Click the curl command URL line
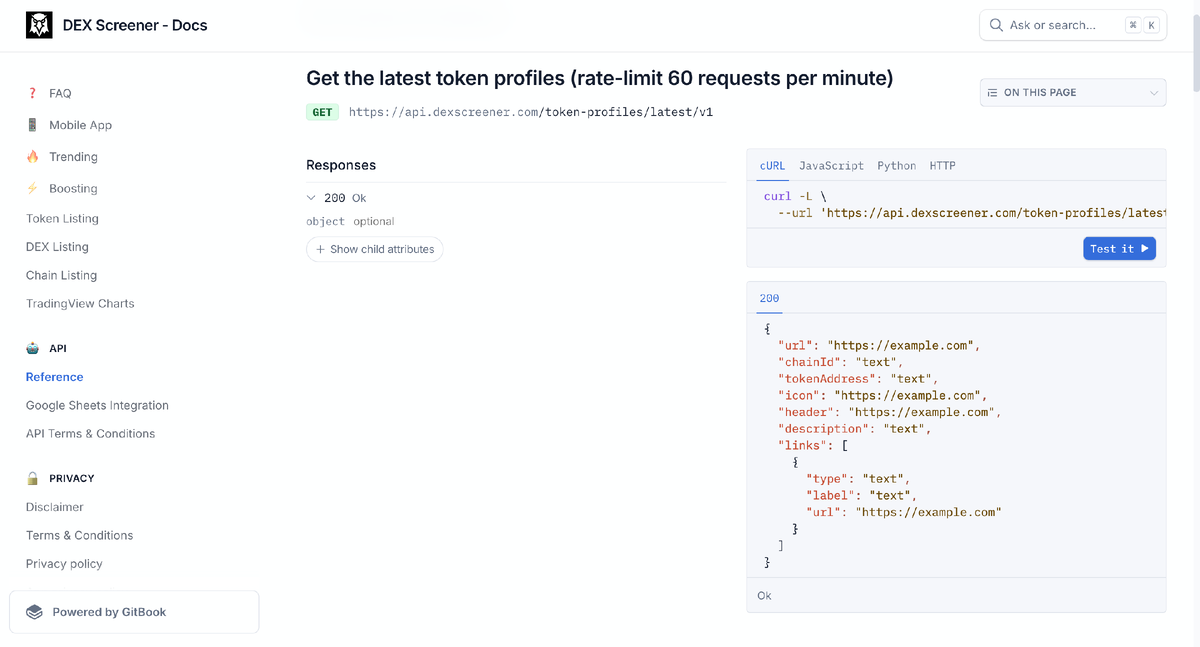This screenshot has height=647, width=1200. pyautogui.click(x=971, y=213)
